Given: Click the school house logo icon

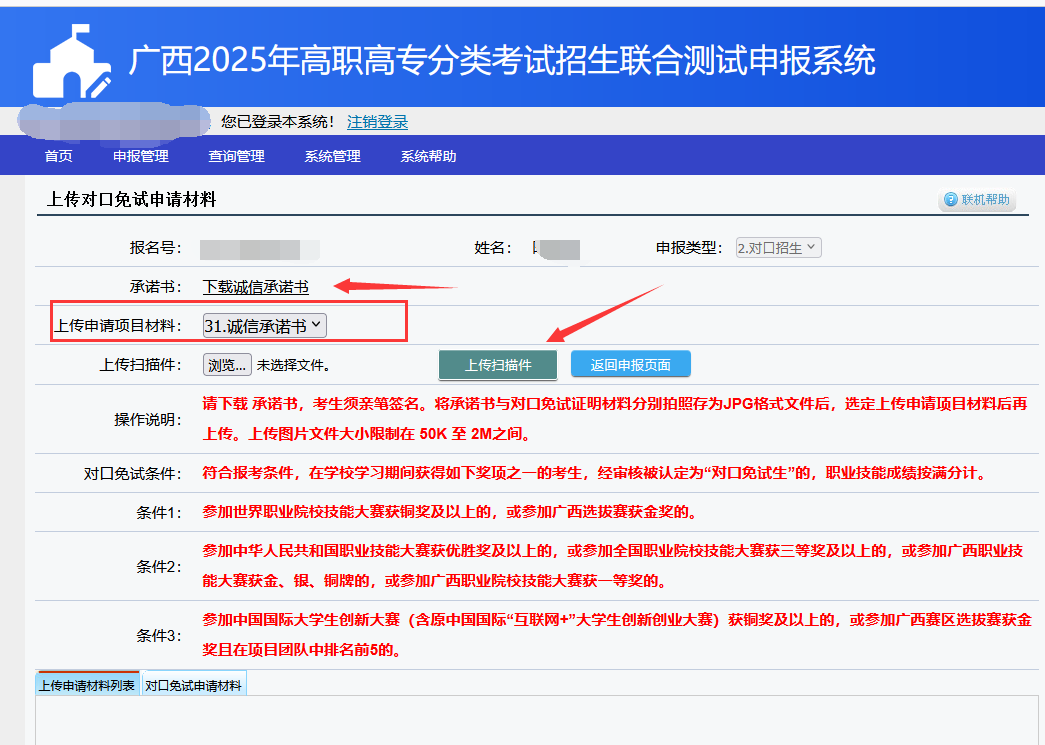Looking at the screenshot, I should [72, 64].
